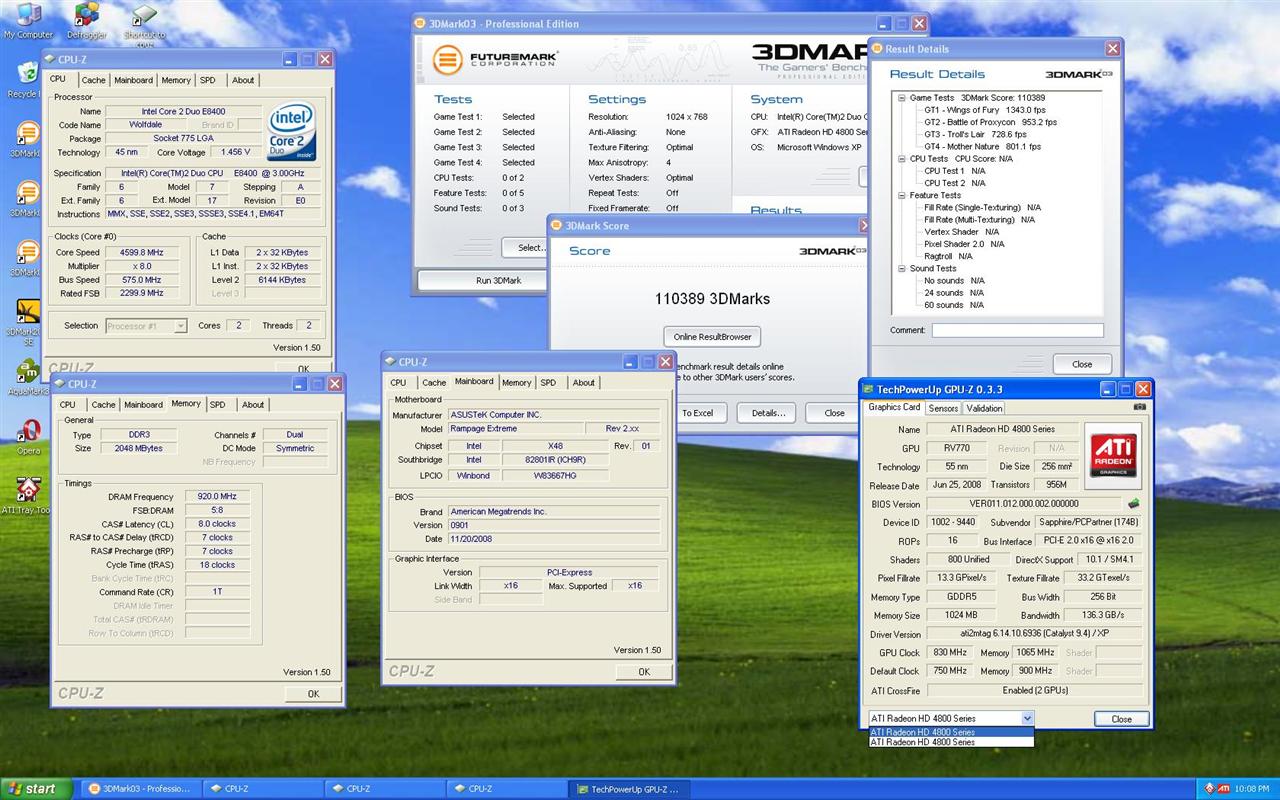Open the Windows Start menu

point(37,789)
